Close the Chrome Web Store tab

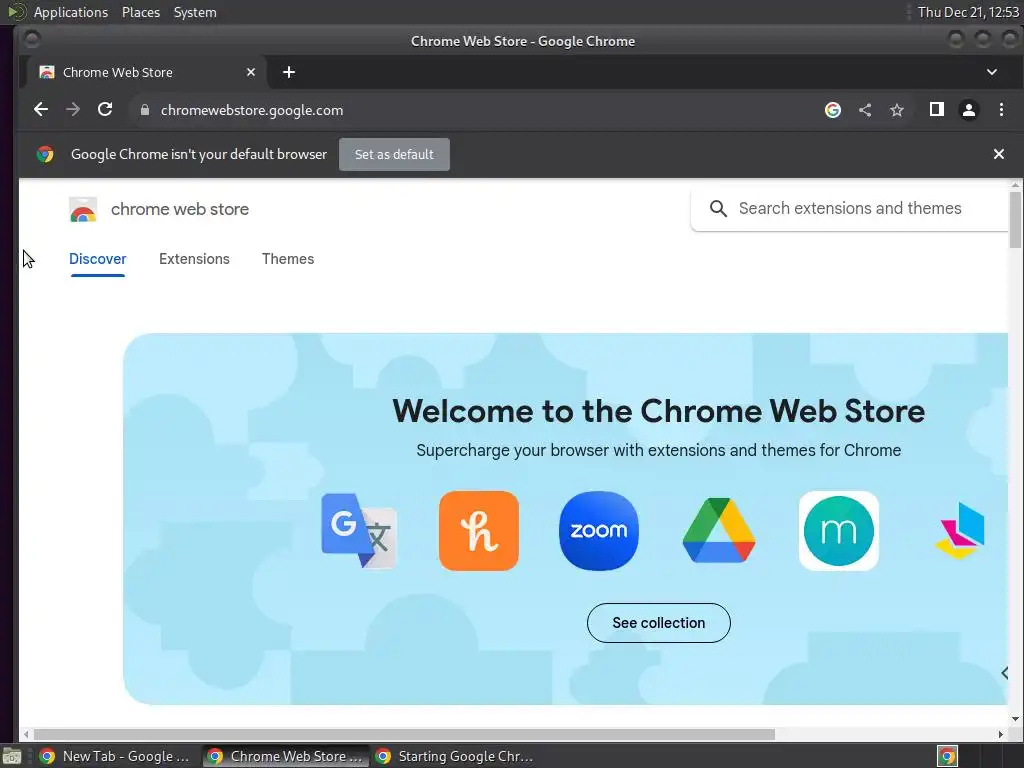(251, 72)
